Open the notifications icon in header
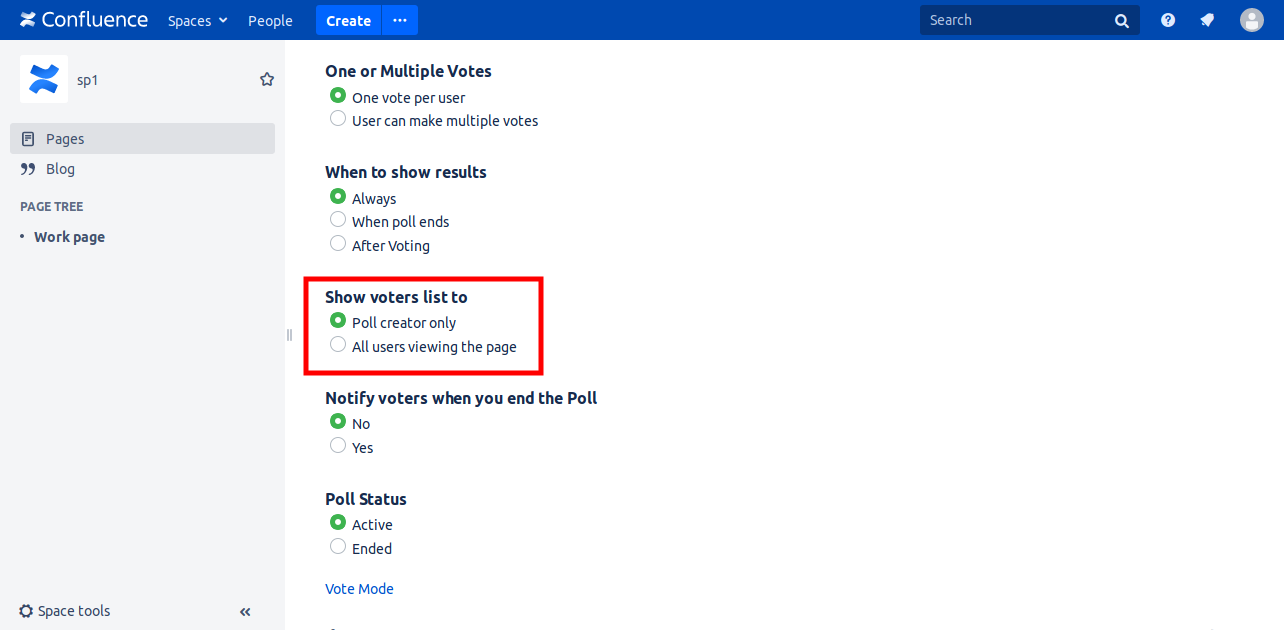Image resolution: width=1284 pixels, height=630 pixels. click(x=1207, y=20)
